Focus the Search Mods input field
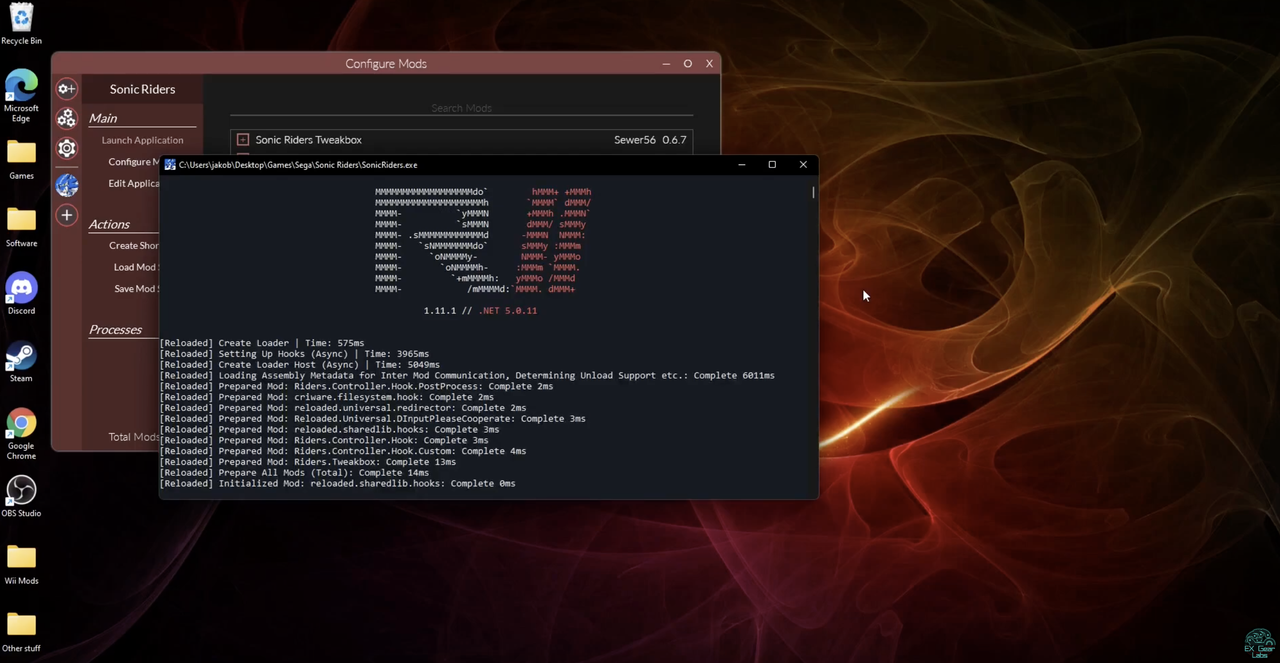 coord(461,108)
